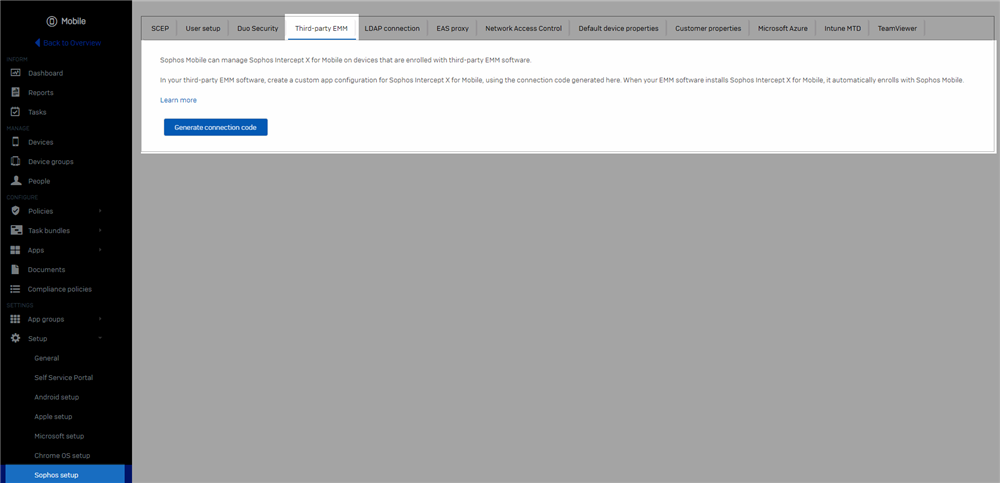Image resolution: width=1000 pixels, height=483 pixels.
Task: Switch to the EAS proxy tab
Action: pos(452,29)
